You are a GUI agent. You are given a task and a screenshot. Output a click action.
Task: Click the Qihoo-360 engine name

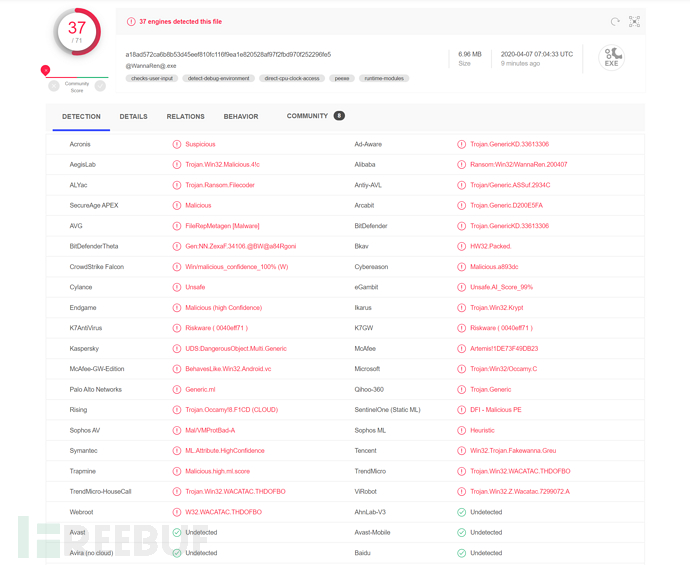click(369, 389)
